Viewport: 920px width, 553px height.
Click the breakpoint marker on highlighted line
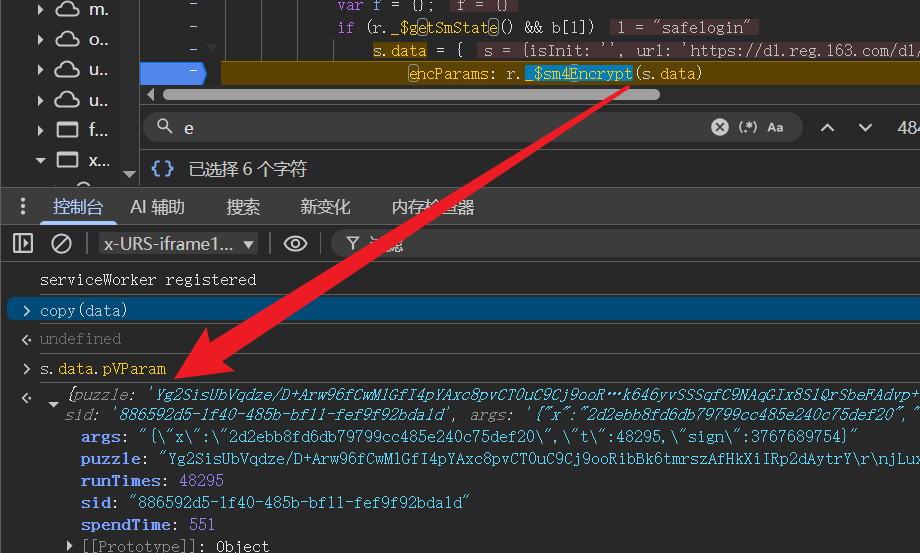pos(174,73)
